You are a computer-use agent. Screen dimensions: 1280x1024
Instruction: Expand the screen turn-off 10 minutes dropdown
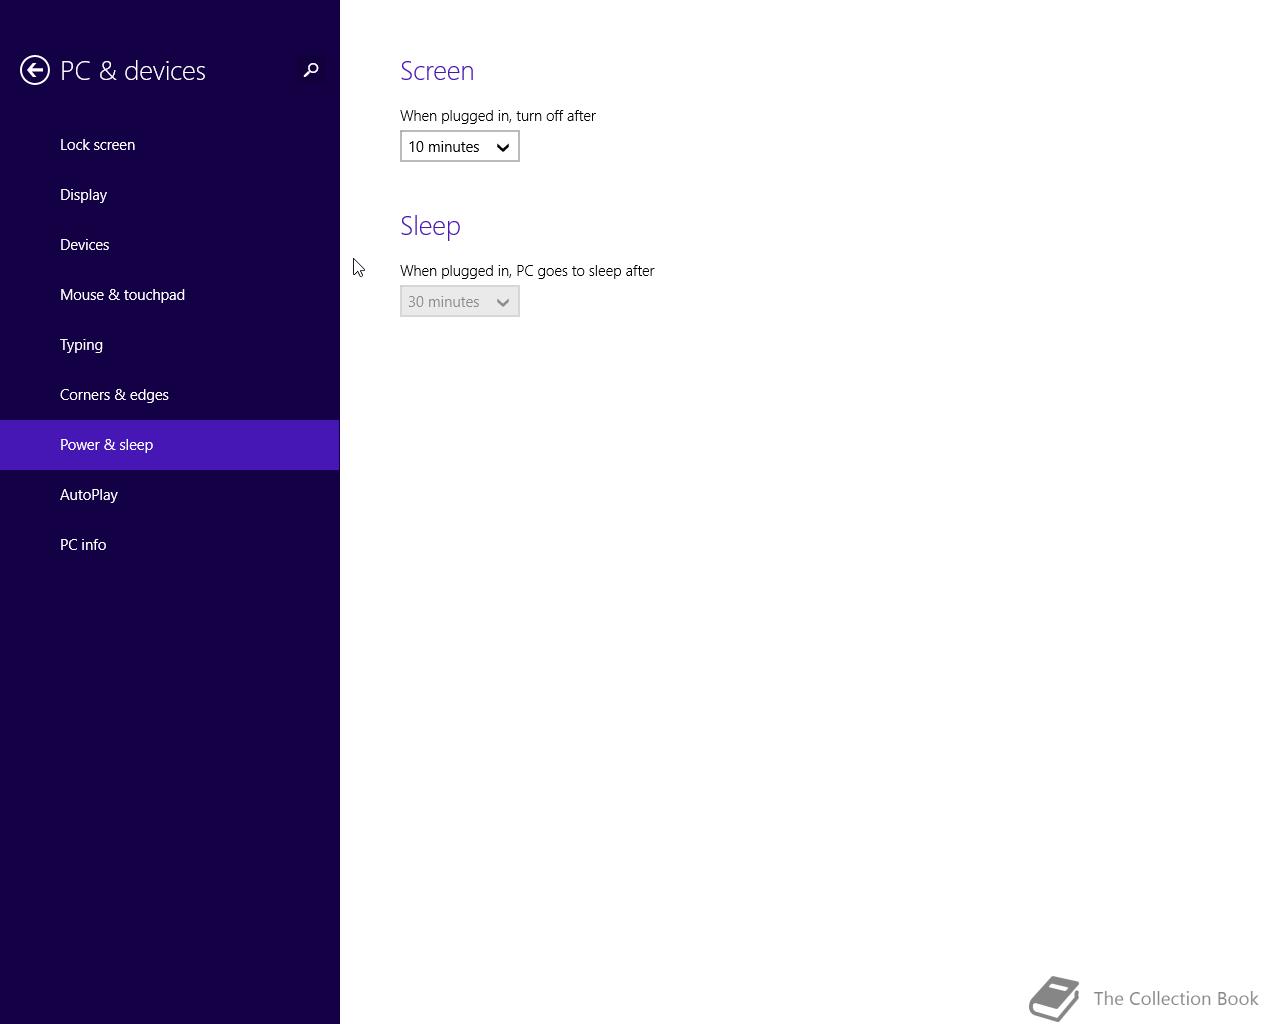(x=460, y=146)
